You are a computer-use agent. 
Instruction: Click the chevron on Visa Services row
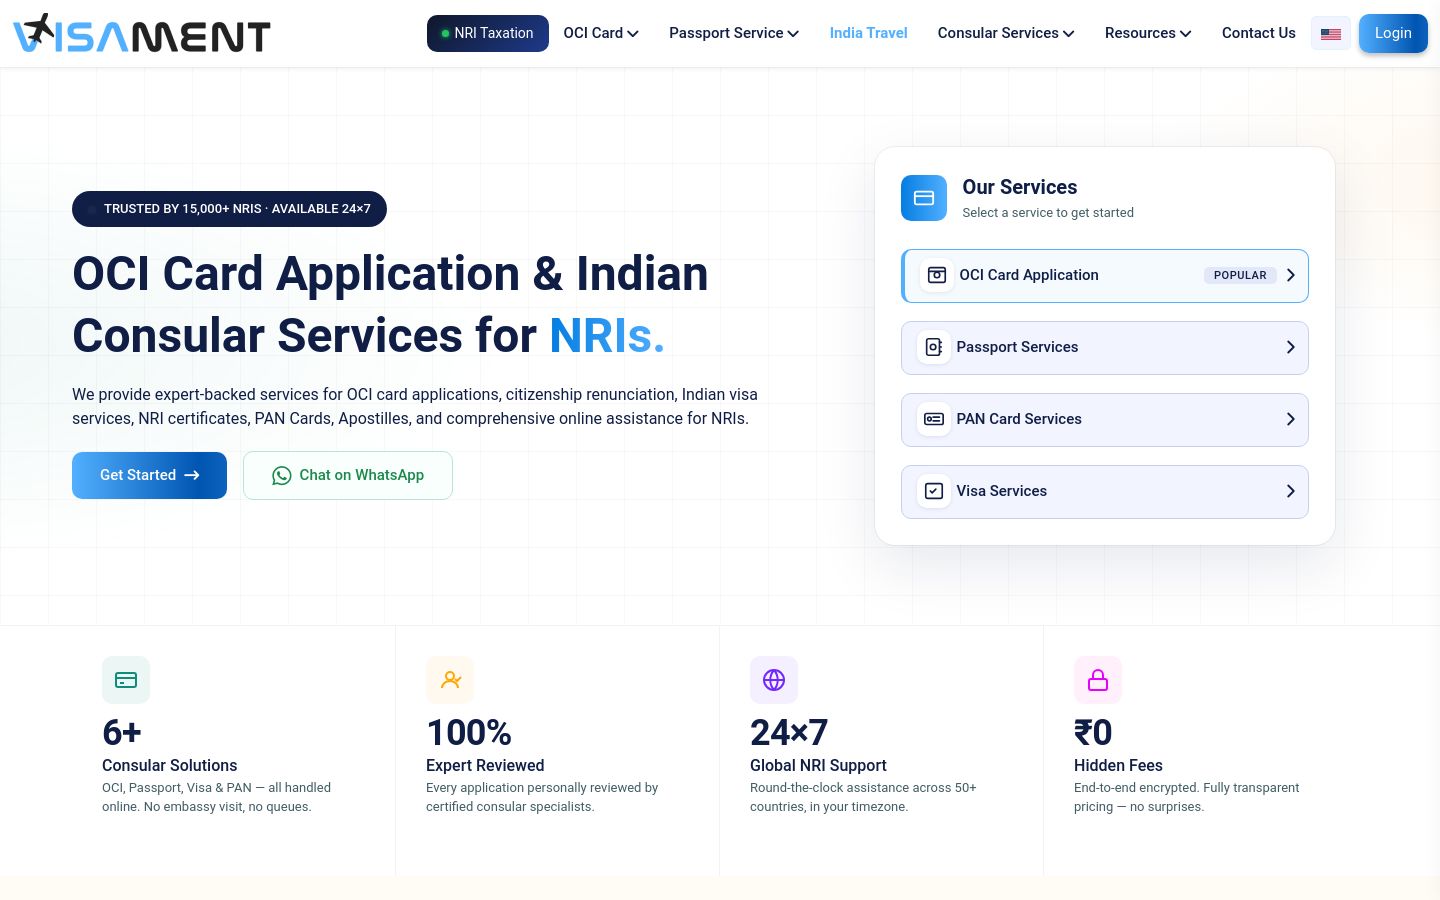(x=1291, y=491)
